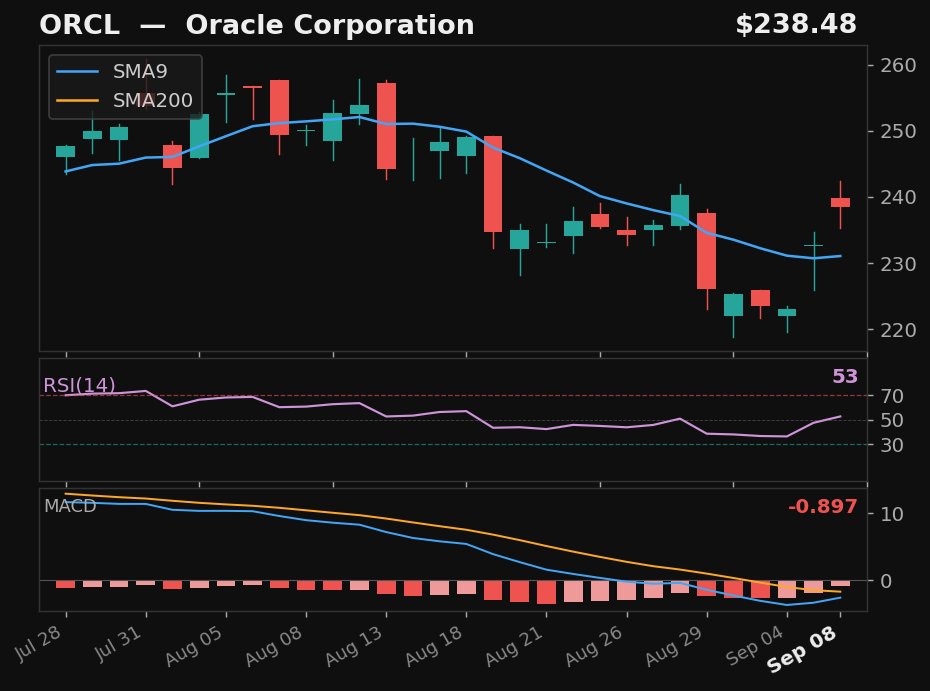Click the 250 price axis label
The width and height of the screenshot is (930, 691).
pos(898,131)
